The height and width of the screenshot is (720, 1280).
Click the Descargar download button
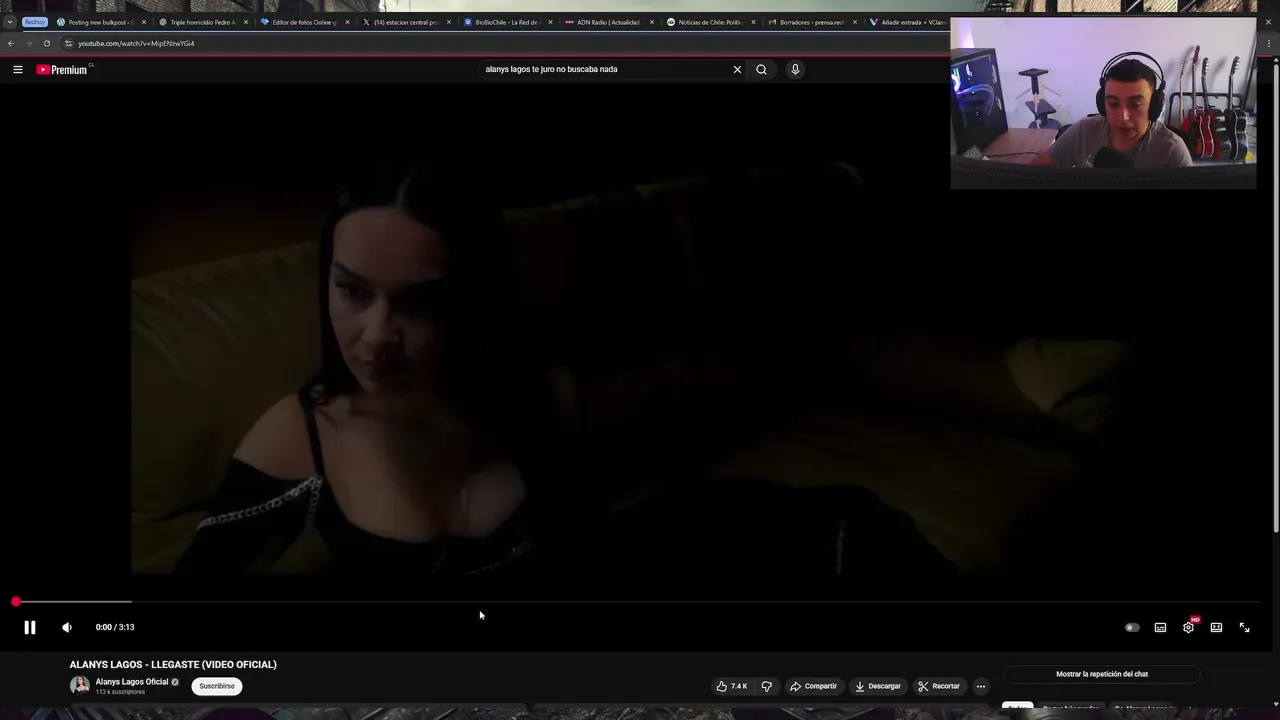(x=878, y=686)
